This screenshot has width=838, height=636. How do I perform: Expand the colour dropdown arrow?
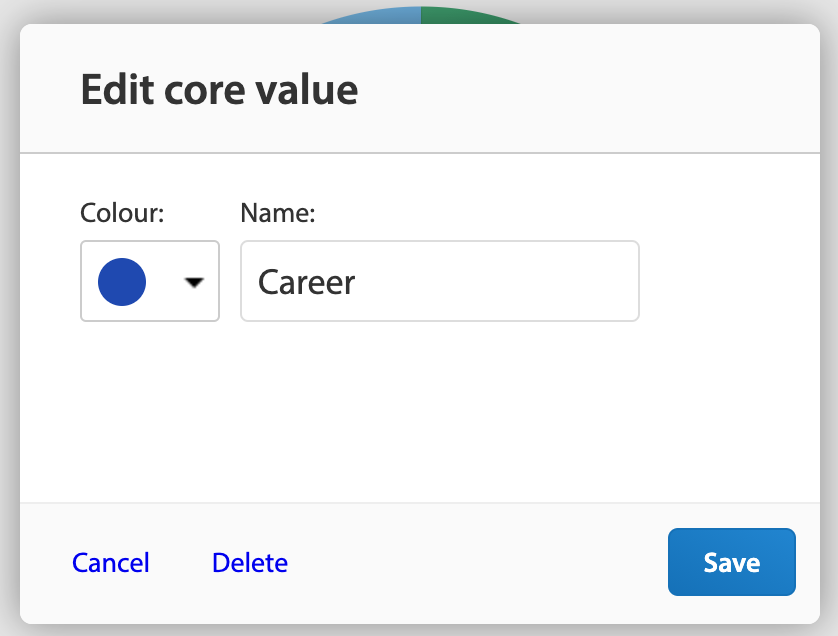[x=194, y=282]
